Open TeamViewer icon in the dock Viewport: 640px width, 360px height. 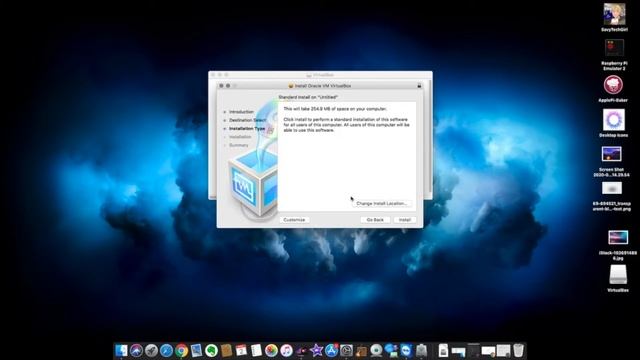[406, 350]
